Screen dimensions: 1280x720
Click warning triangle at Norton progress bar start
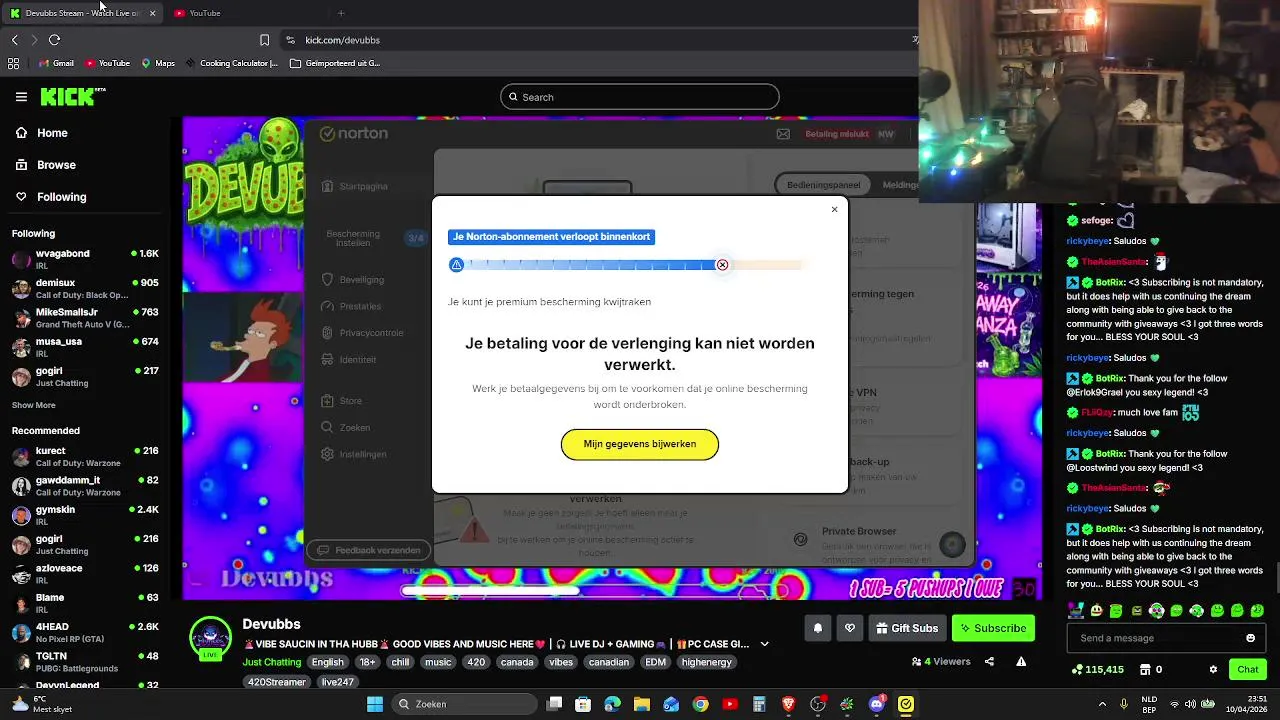pos(456,265)
